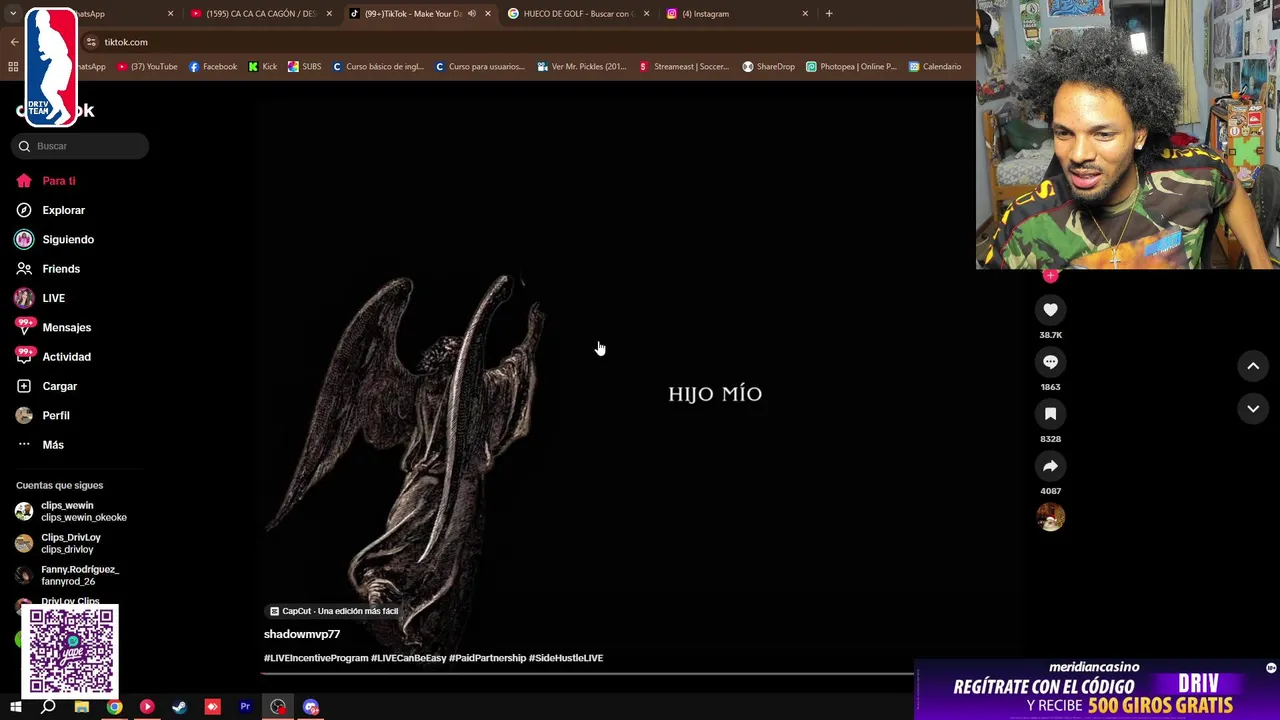
Task: Open the Streameast bookmark
Action: [x=683, y=67]
